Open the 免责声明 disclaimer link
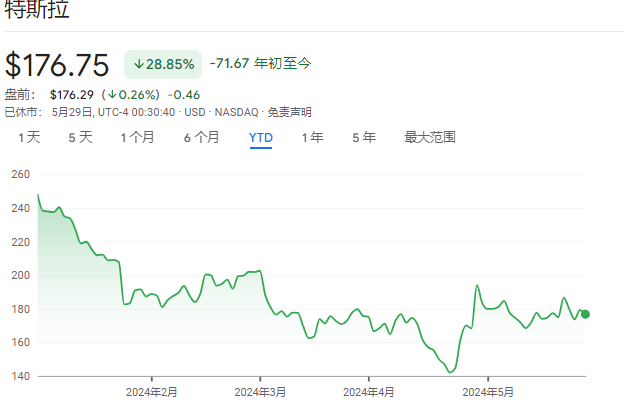This screenshot has width=624, height=411. point(289,112)
